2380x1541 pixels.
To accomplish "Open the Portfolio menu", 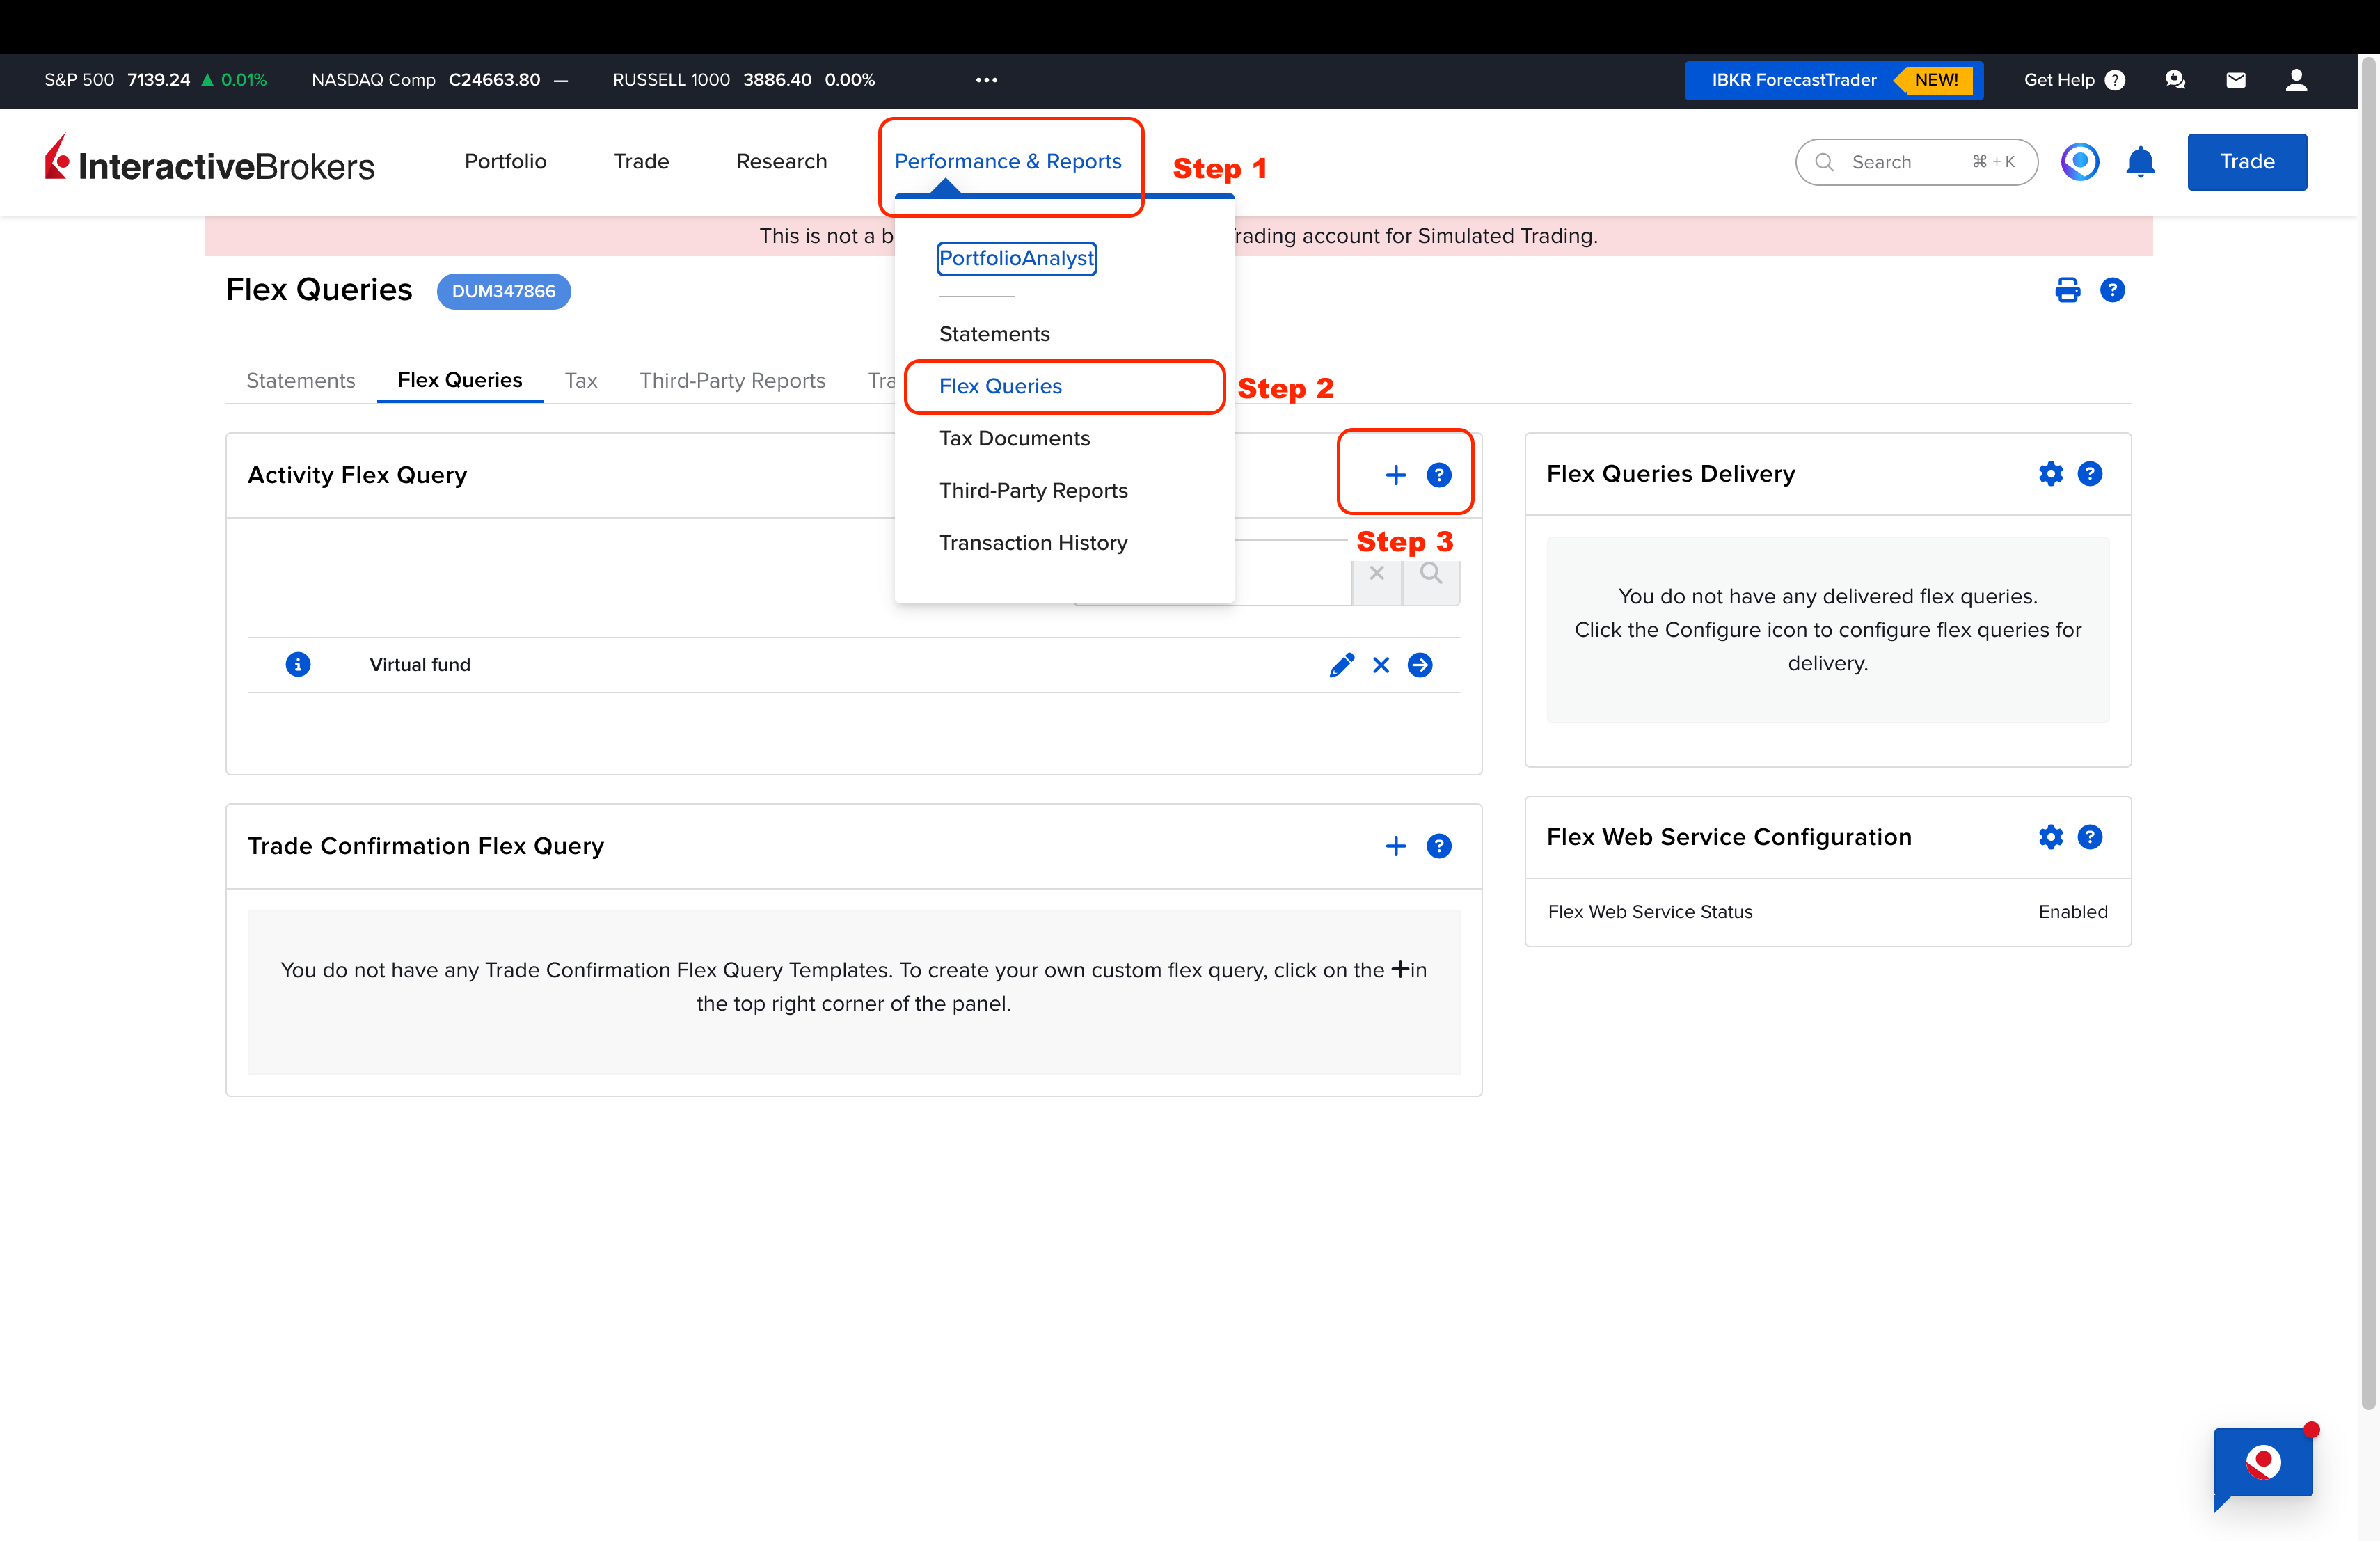I will (505, 162).
